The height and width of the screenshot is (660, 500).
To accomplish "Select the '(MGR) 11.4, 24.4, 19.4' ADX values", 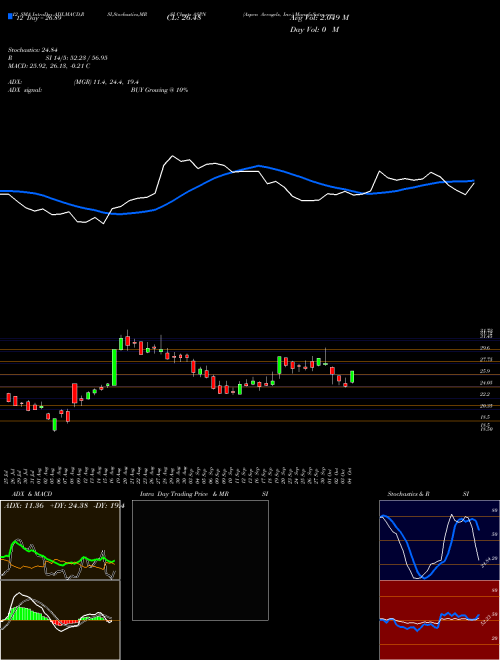I will coord(106,82).
